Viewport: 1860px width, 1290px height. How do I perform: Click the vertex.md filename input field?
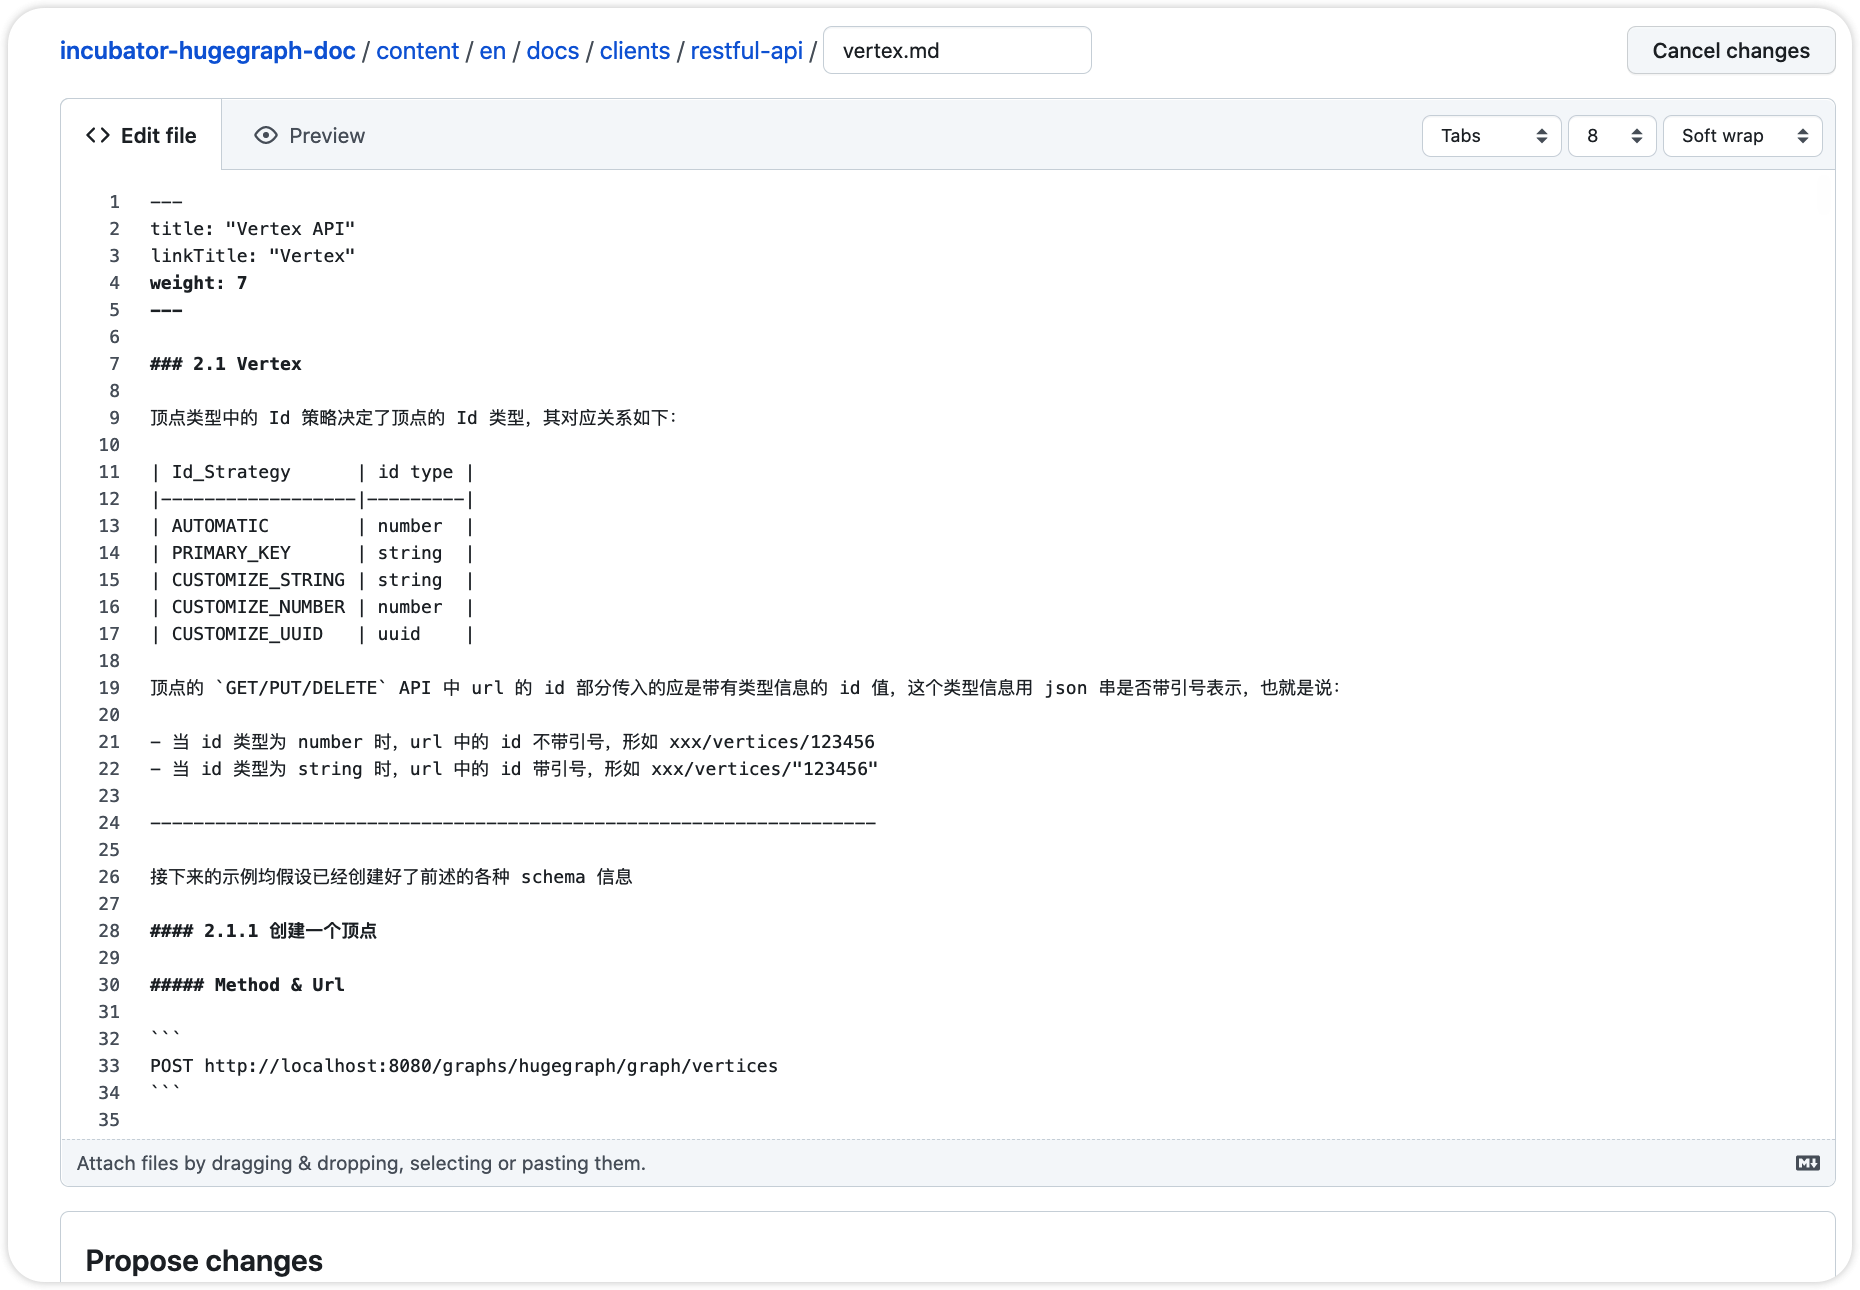pyautogui.click(x=956, y=50)
